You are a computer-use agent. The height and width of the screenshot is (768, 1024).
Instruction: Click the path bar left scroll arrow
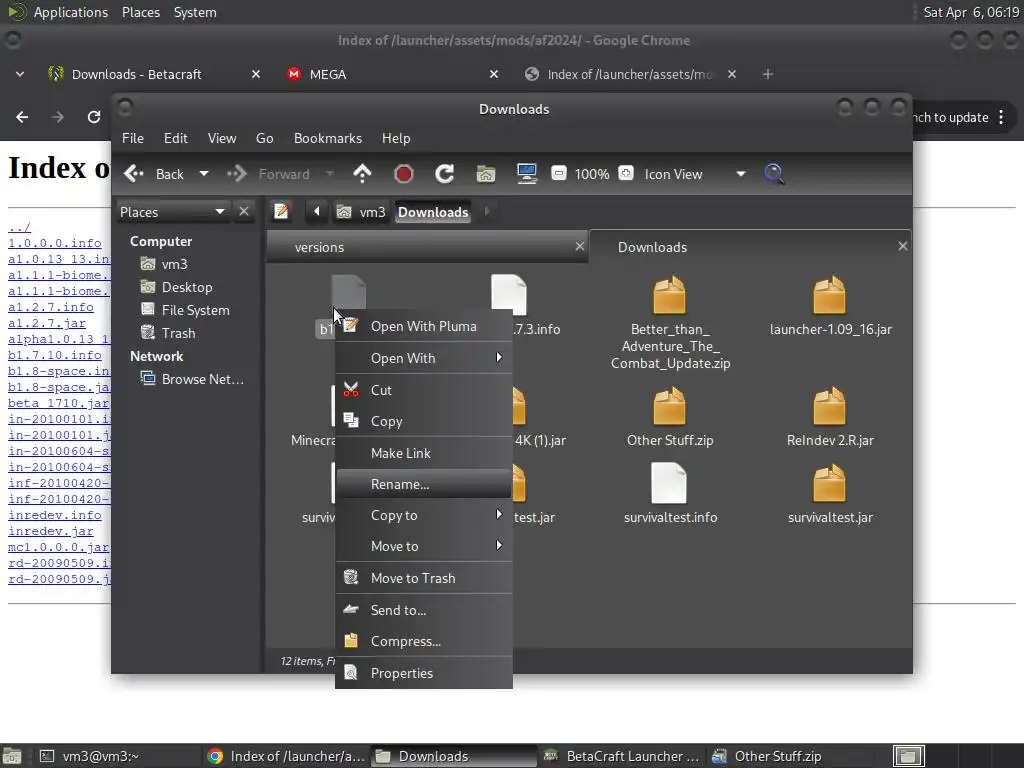(x=317, y=212)
